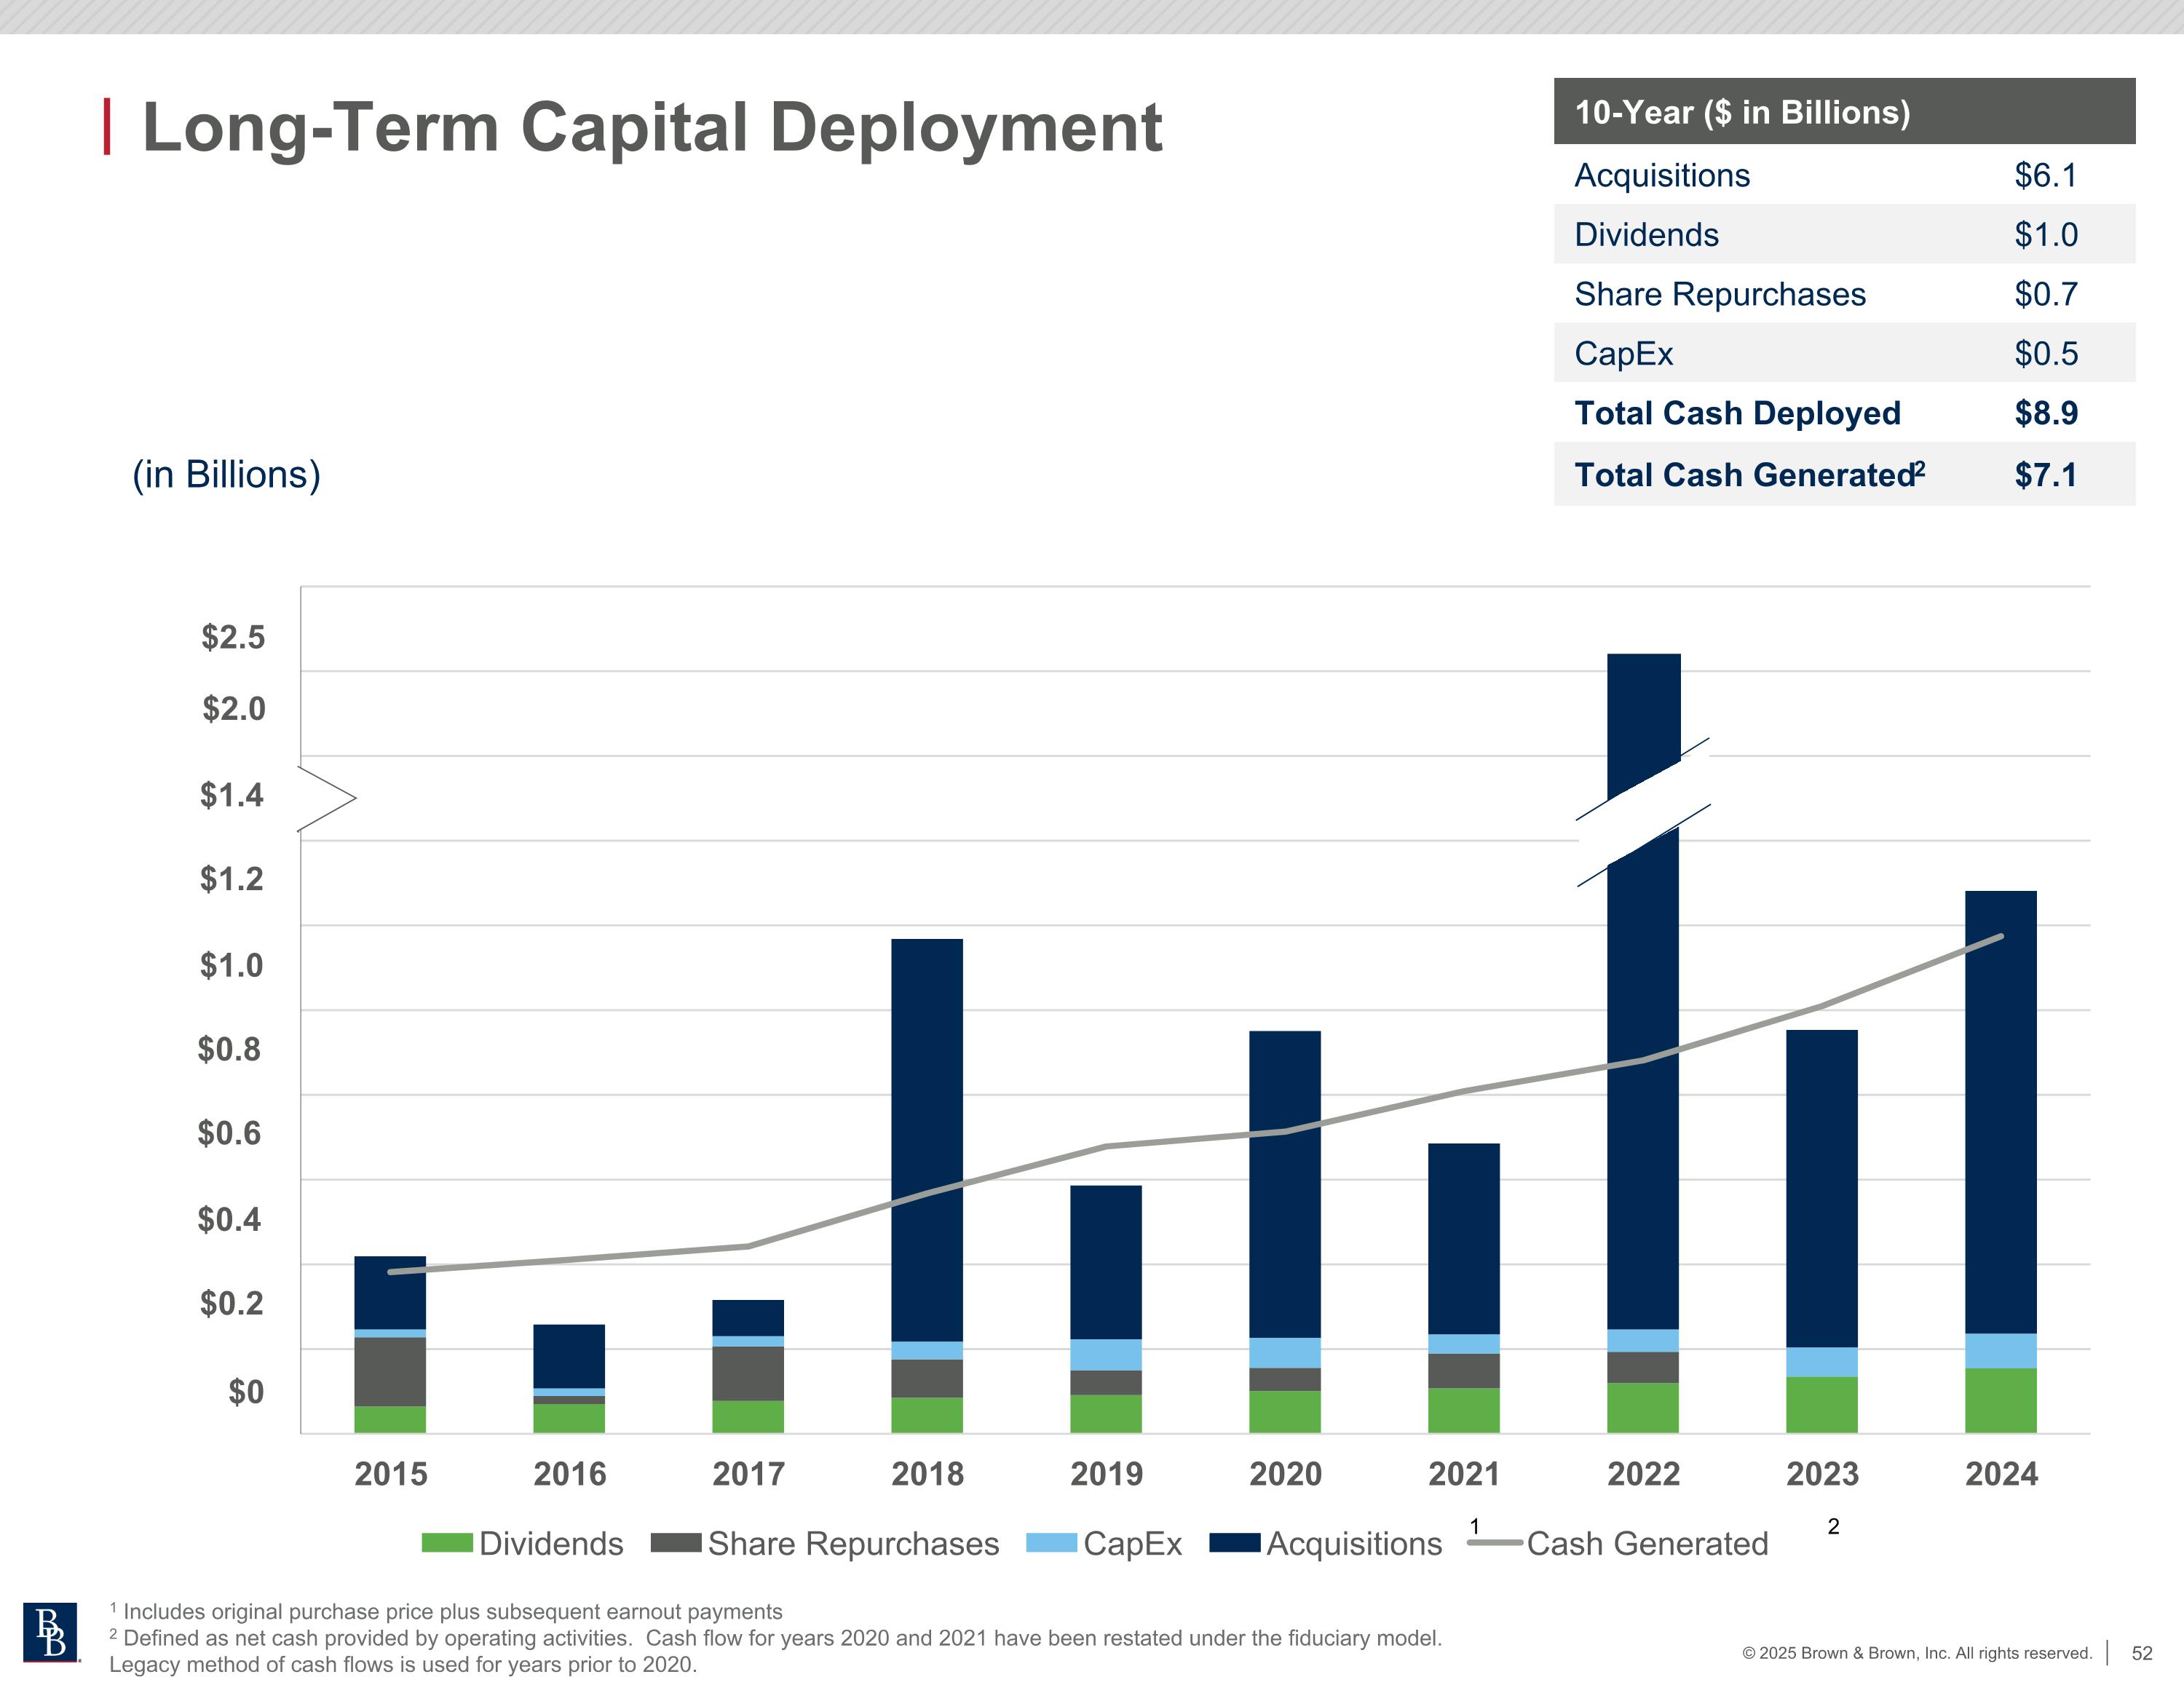Image resolution: width=2184 pixels, height=1685 pixels.
Task: Click the bar break mark on 2022 column
Action: pos(1643,812)
